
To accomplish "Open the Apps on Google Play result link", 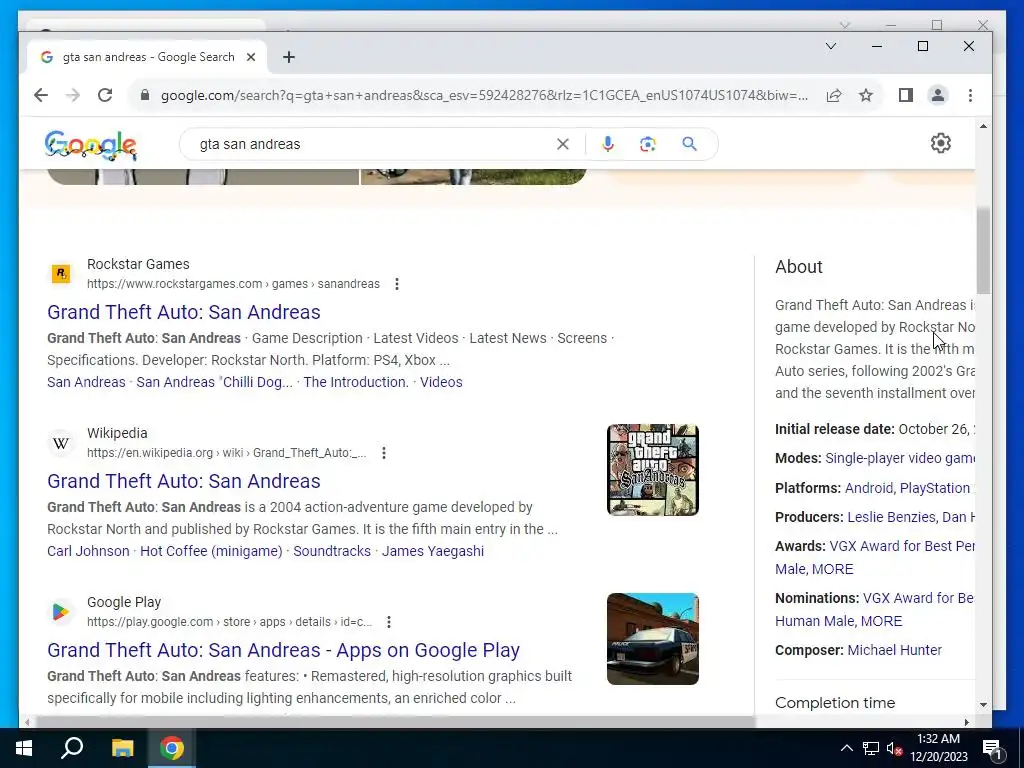I will click(x=283, y=650).
